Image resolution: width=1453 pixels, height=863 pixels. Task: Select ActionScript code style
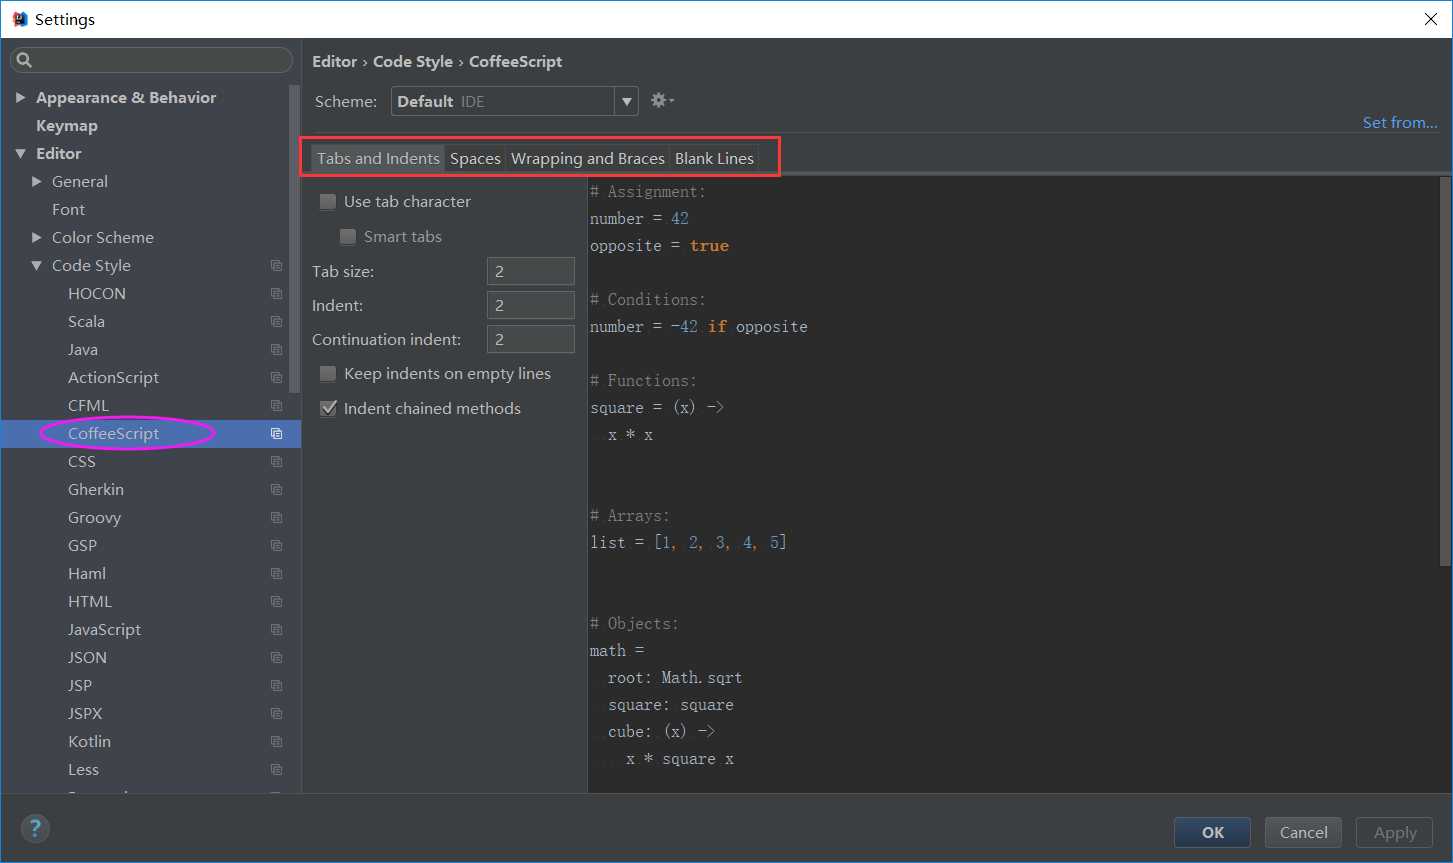113,378
